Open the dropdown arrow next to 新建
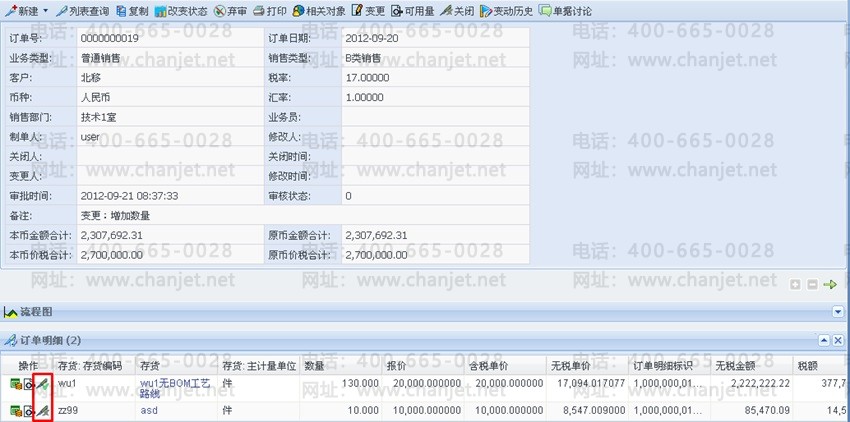 click(x=46, y=11)
